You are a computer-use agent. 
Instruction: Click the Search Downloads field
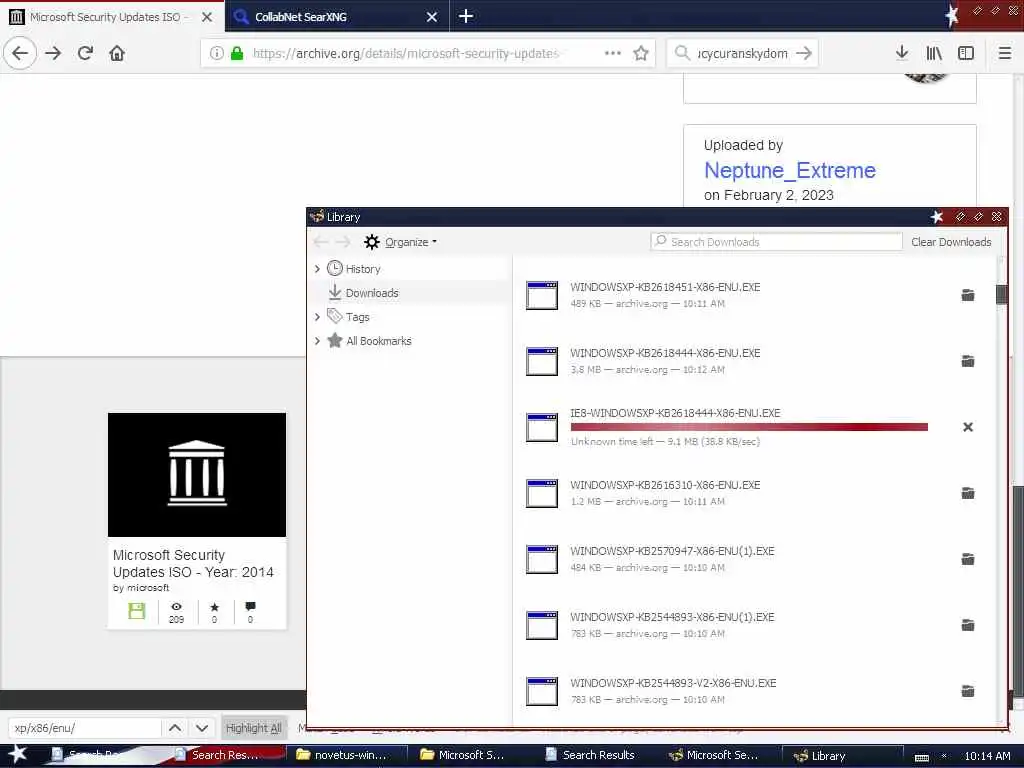click(776, 242)
